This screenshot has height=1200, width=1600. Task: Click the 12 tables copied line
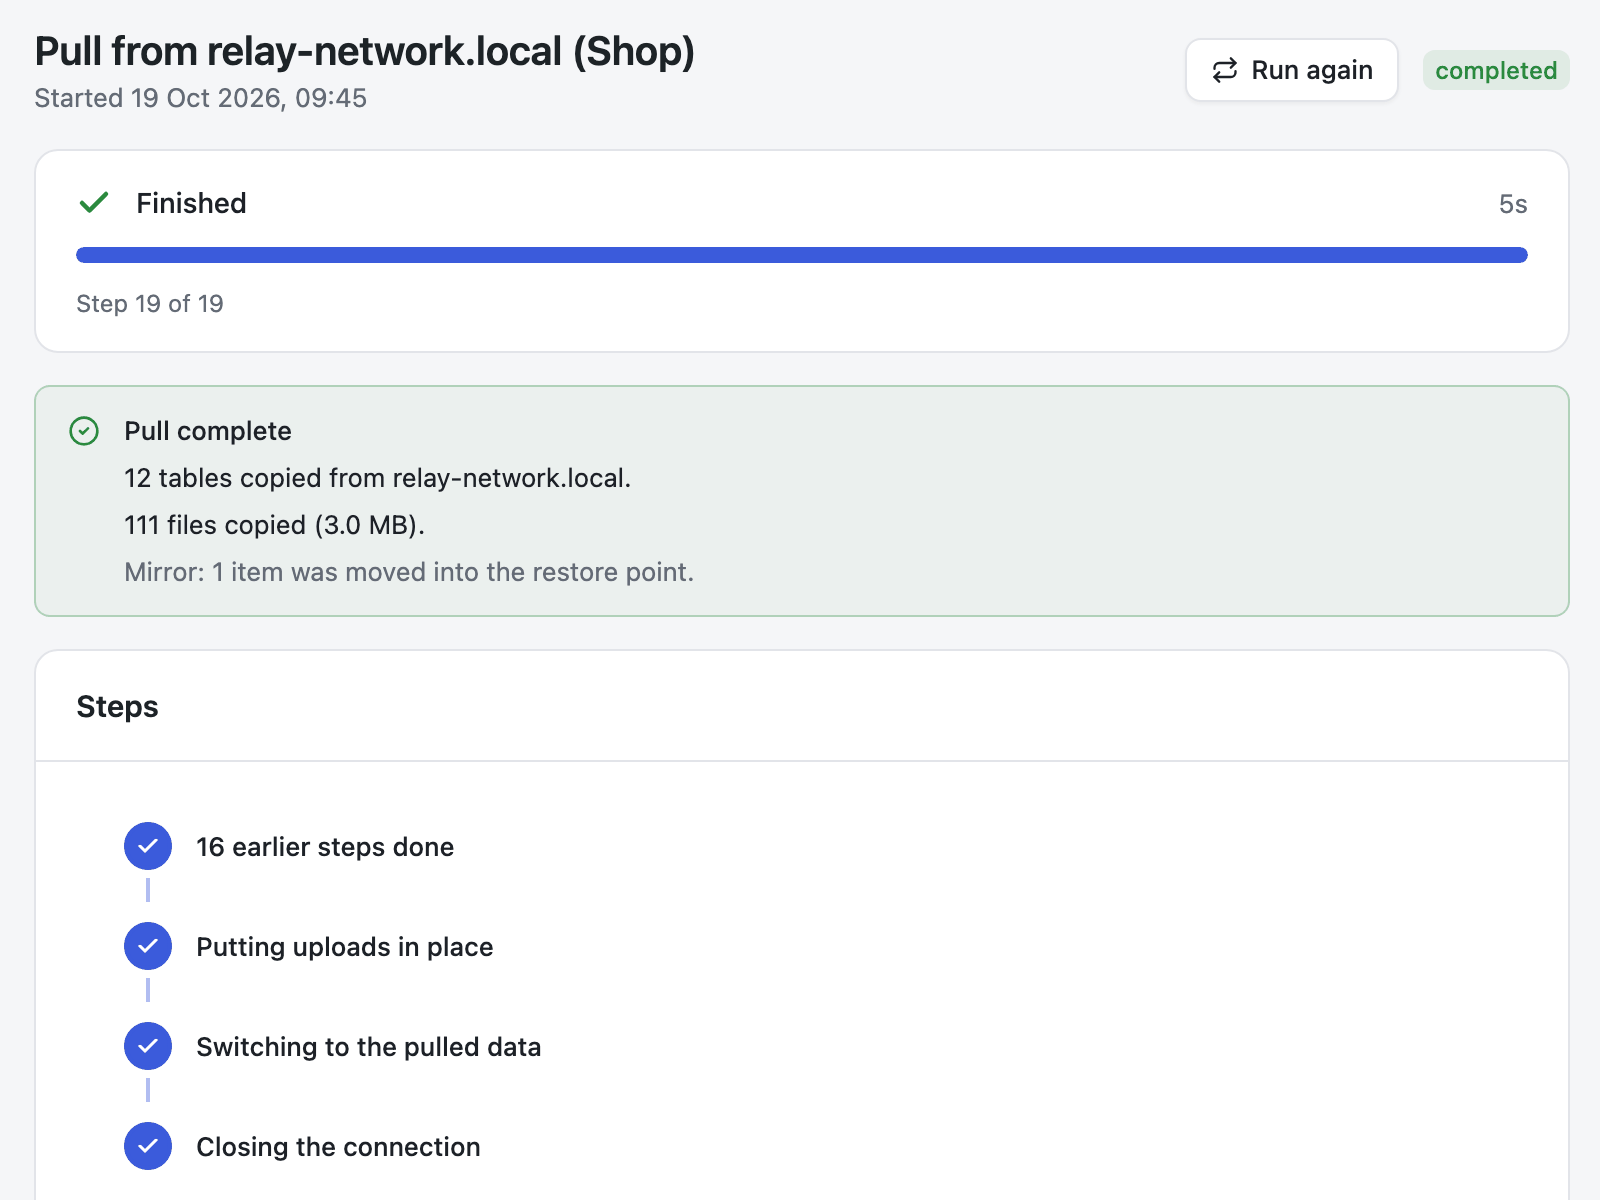378,478
